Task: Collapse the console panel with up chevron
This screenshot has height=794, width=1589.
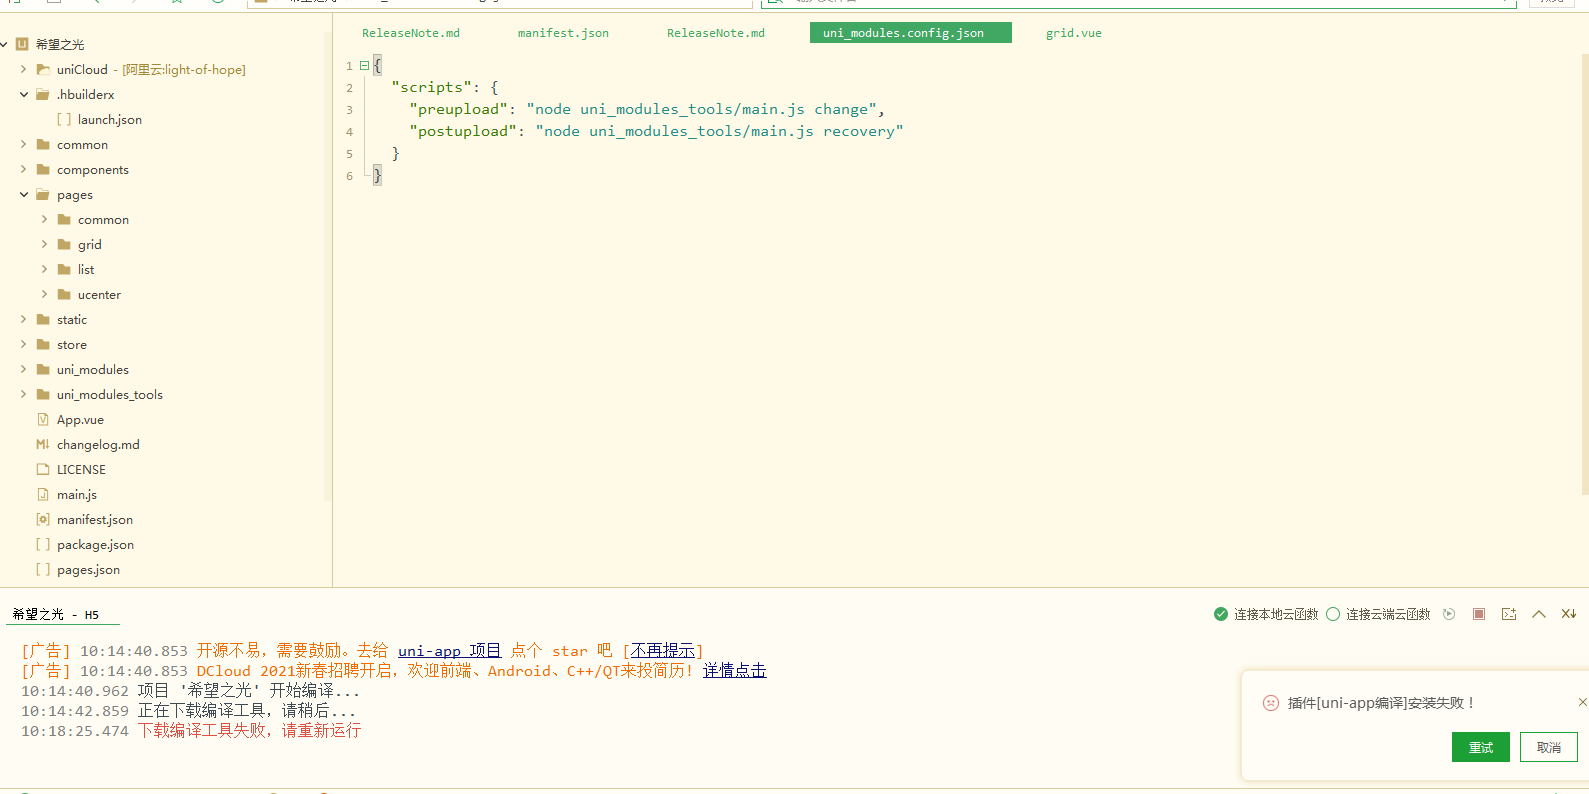Action: tap(1539, 614)
